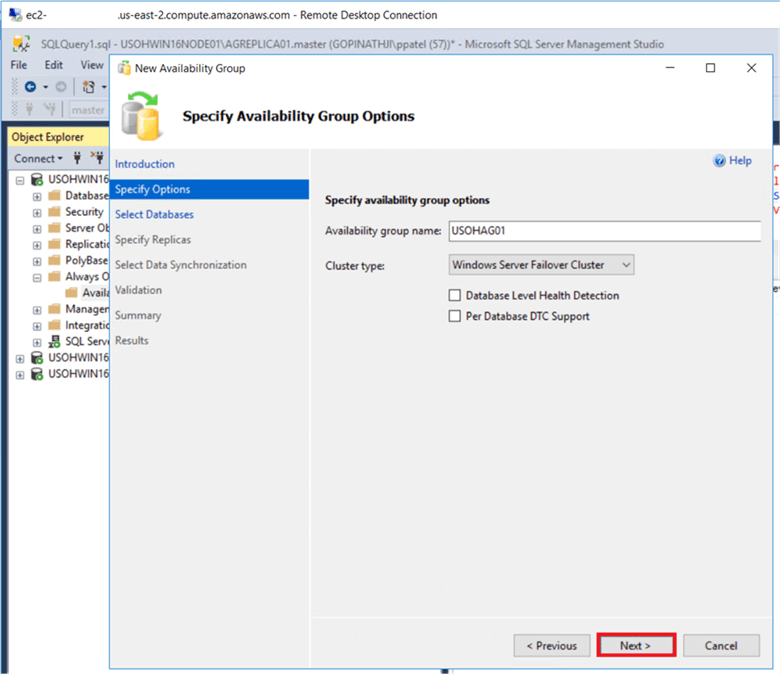Open the back-navigation dropdown arrow

point(45,87)
